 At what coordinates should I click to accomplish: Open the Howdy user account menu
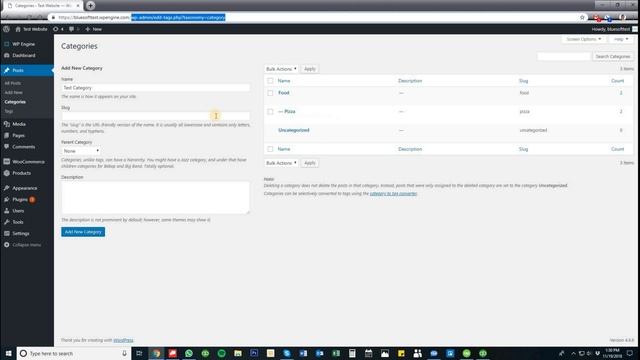pyautogui.click(x=614, y=29)
